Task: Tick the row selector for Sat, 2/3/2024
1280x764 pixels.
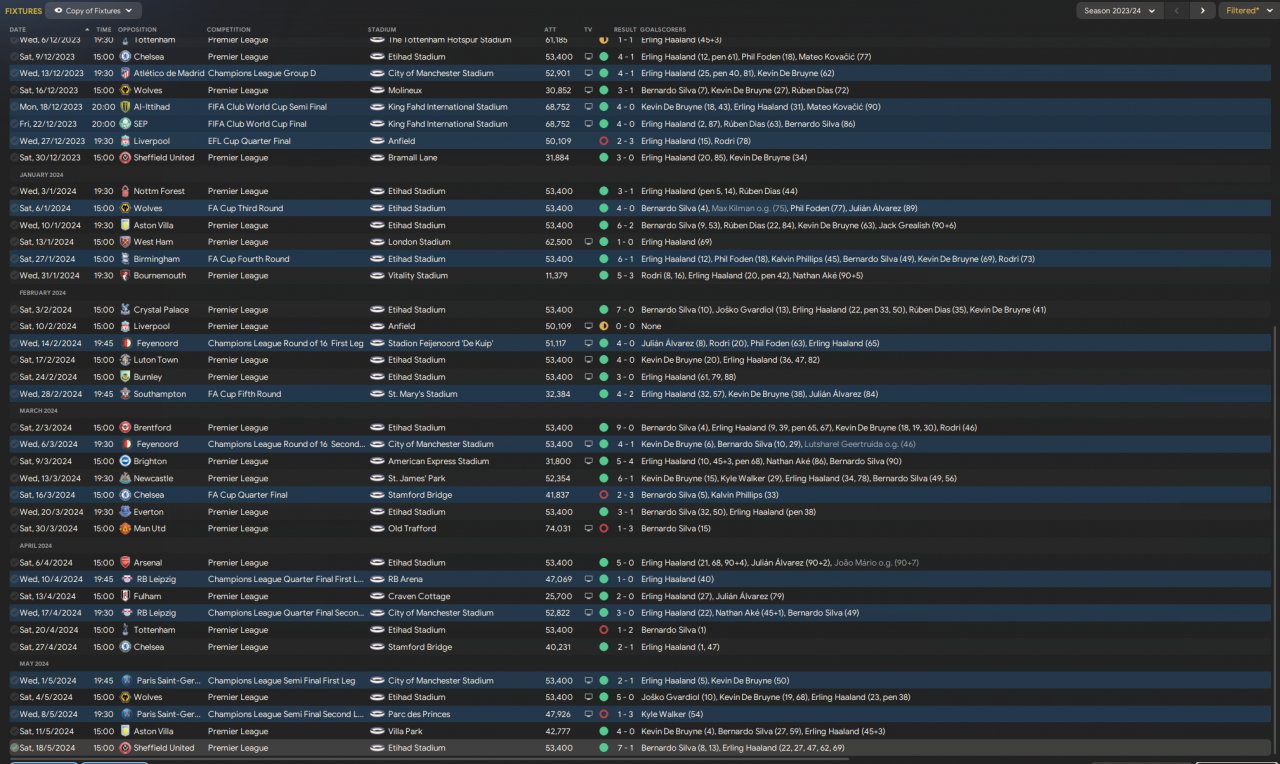Action: pyautogui.click(x=14, y=428)
